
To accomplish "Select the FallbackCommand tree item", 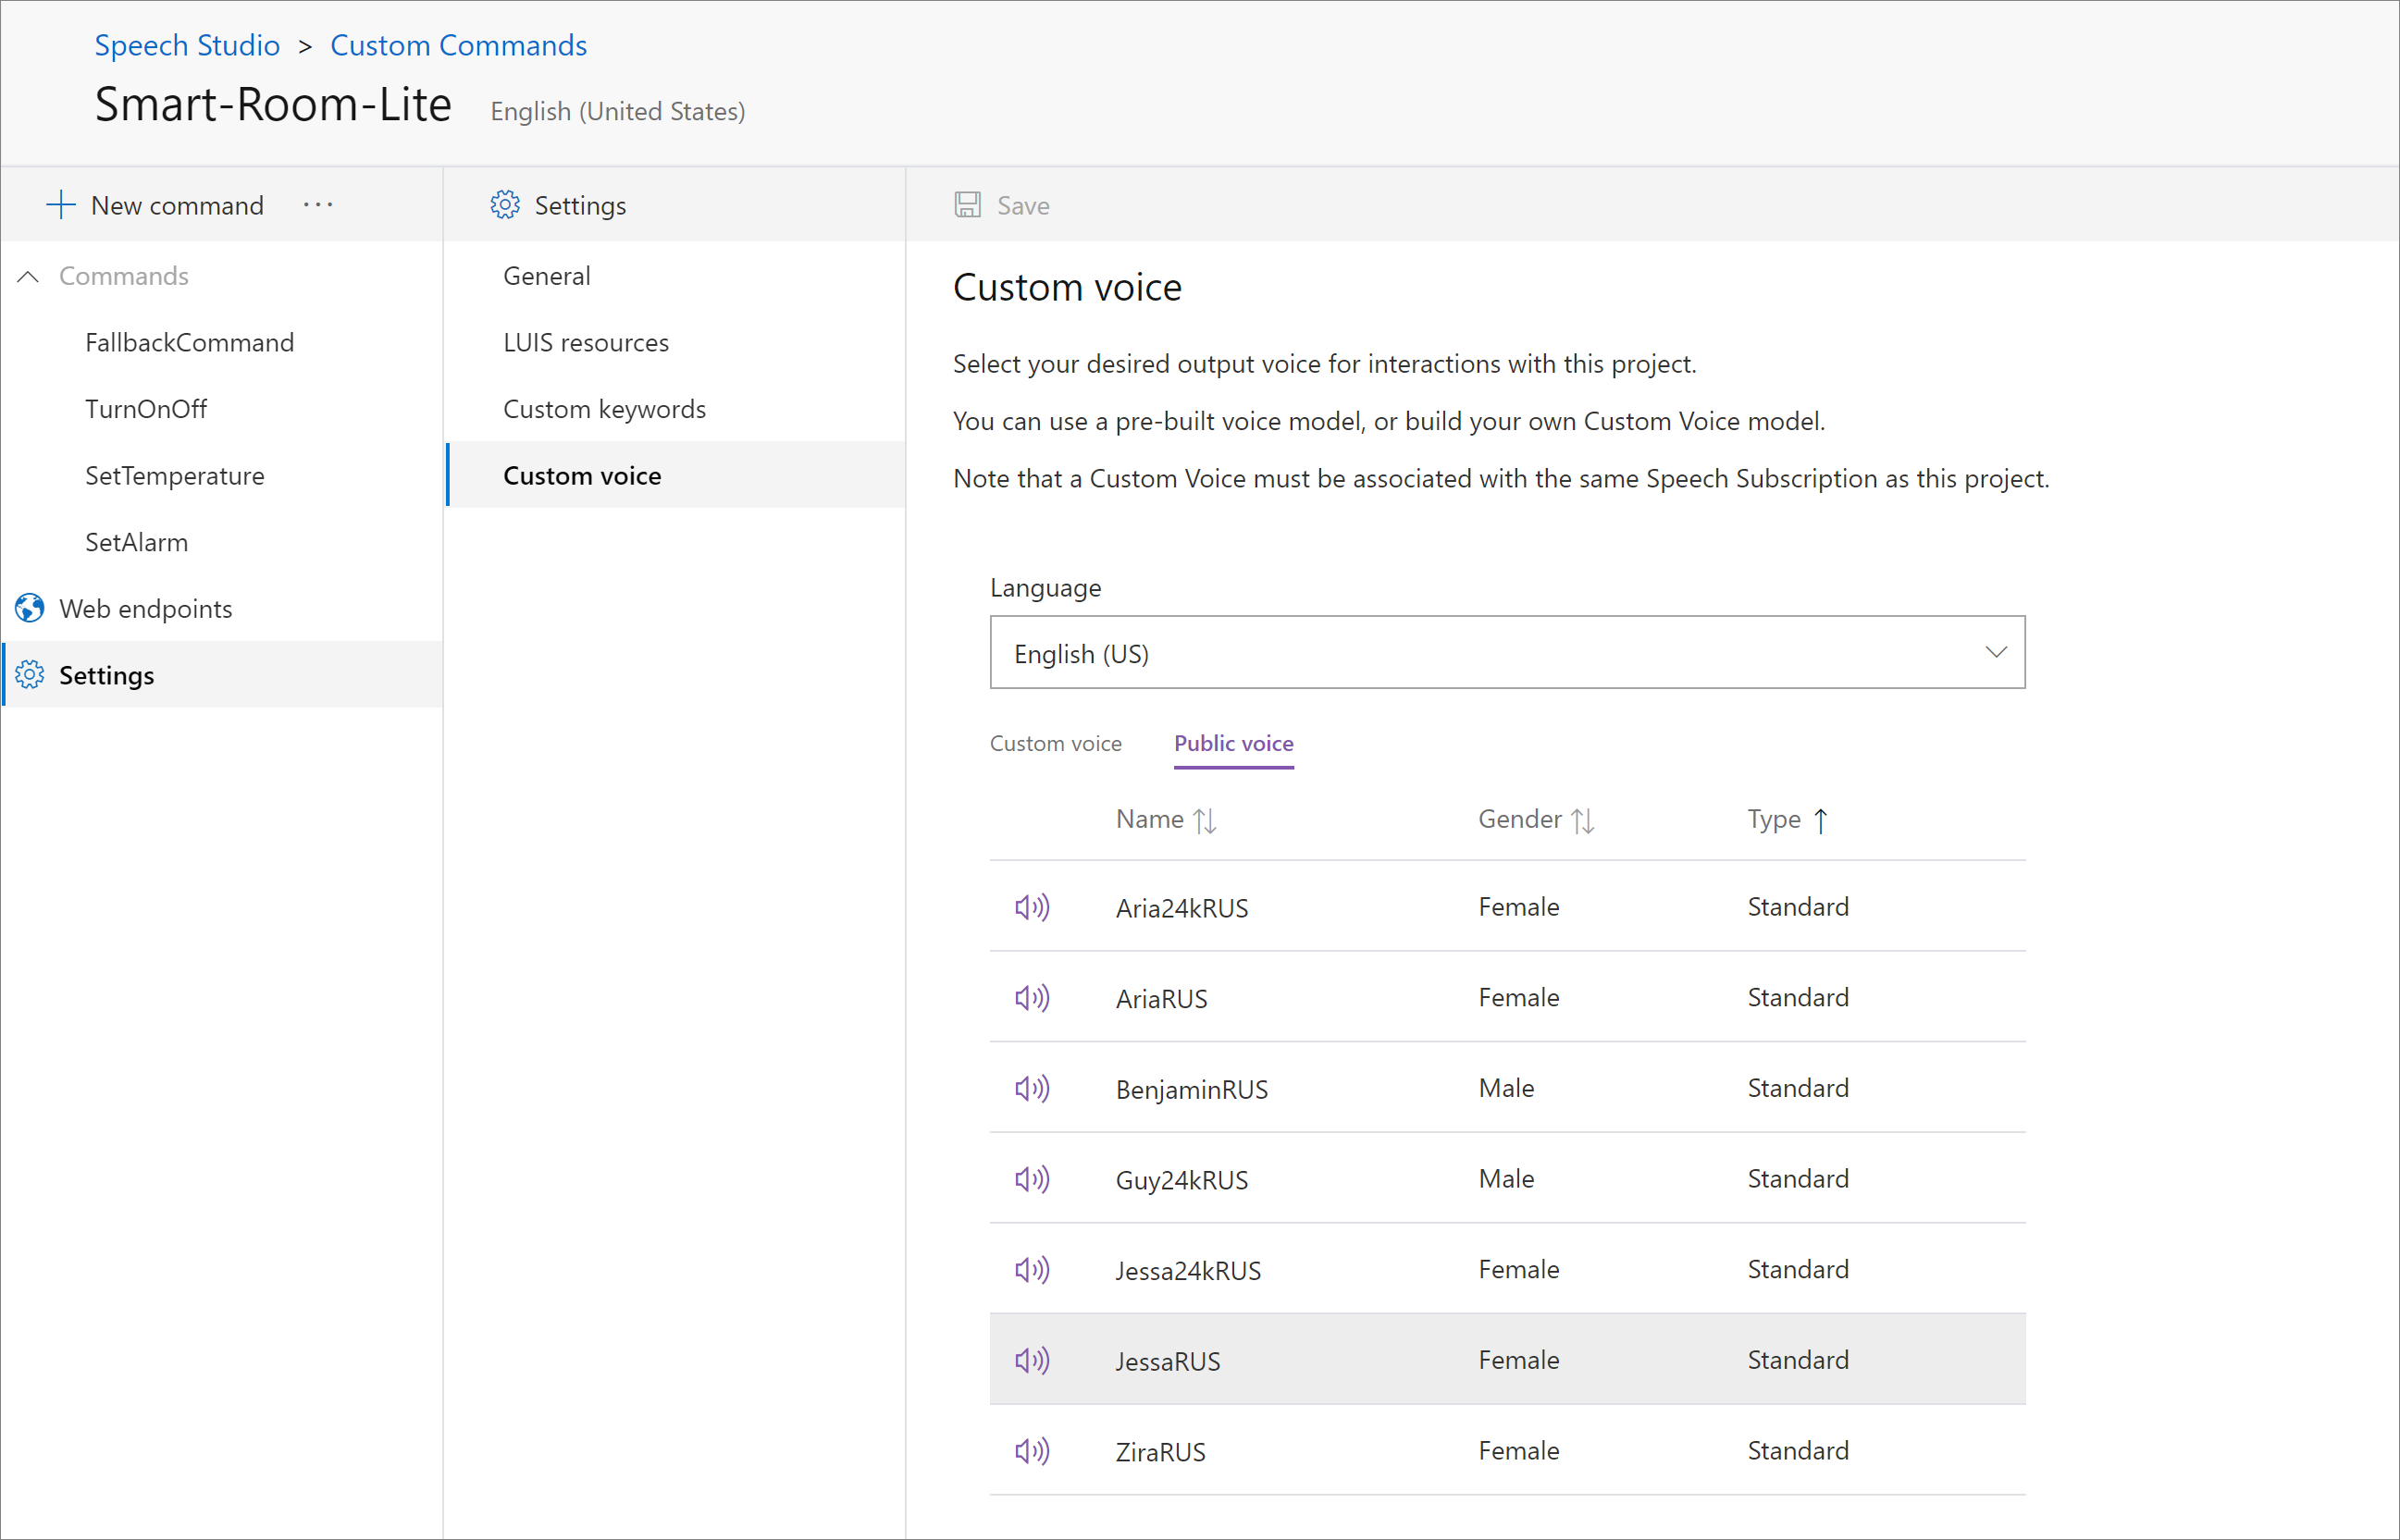I will [x=189, y=341].
